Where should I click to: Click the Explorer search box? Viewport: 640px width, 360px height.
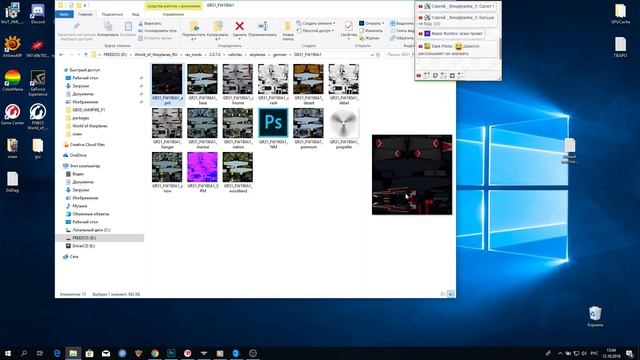click(400, 54)
